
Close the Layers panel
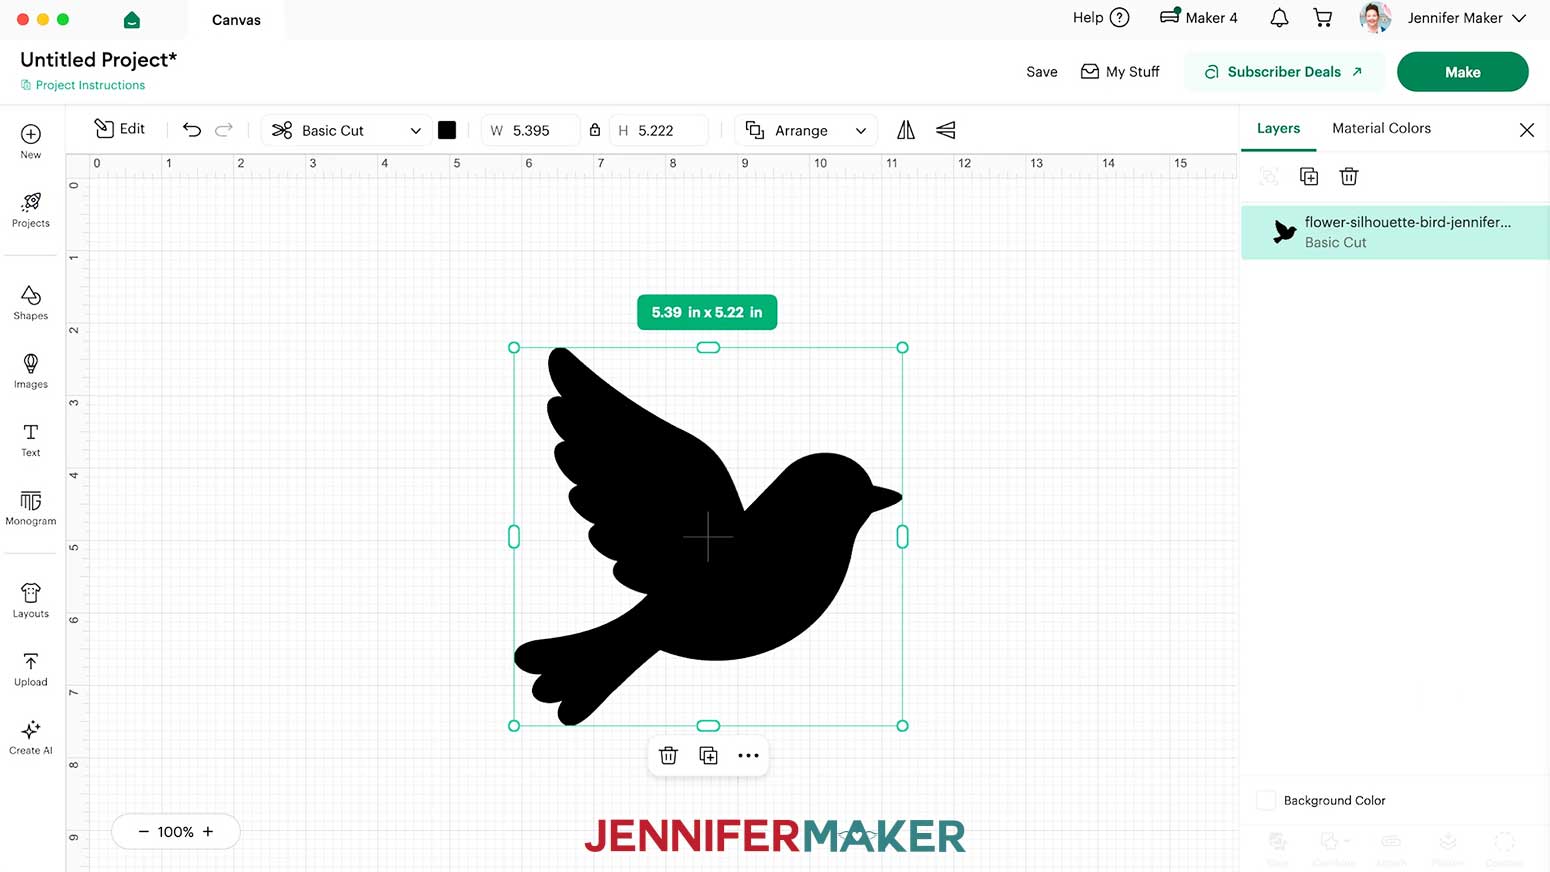pos(1527,130)
